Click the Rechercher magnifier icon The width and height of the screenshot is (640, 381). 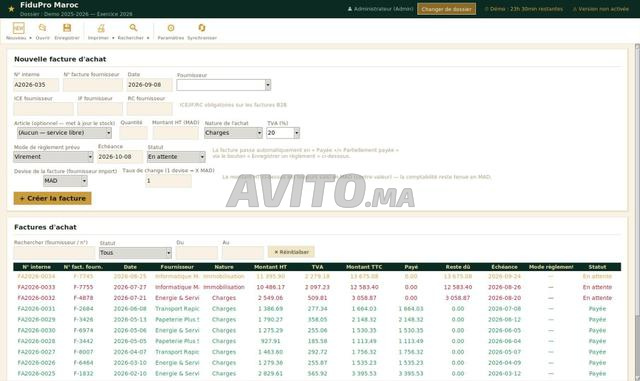[133, 28]
